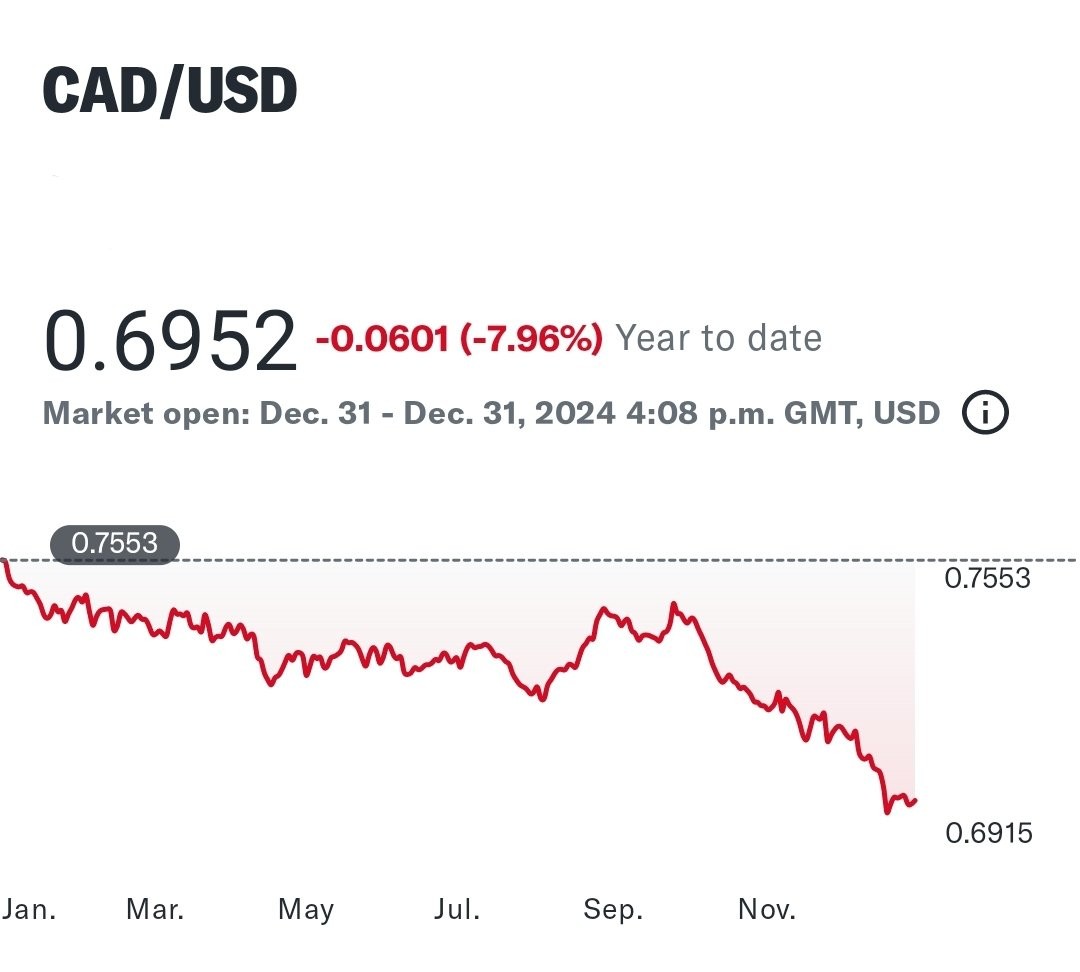Click the Sep. x-axis label
This screenshot has width=1080, height=972.
(612, 909)
